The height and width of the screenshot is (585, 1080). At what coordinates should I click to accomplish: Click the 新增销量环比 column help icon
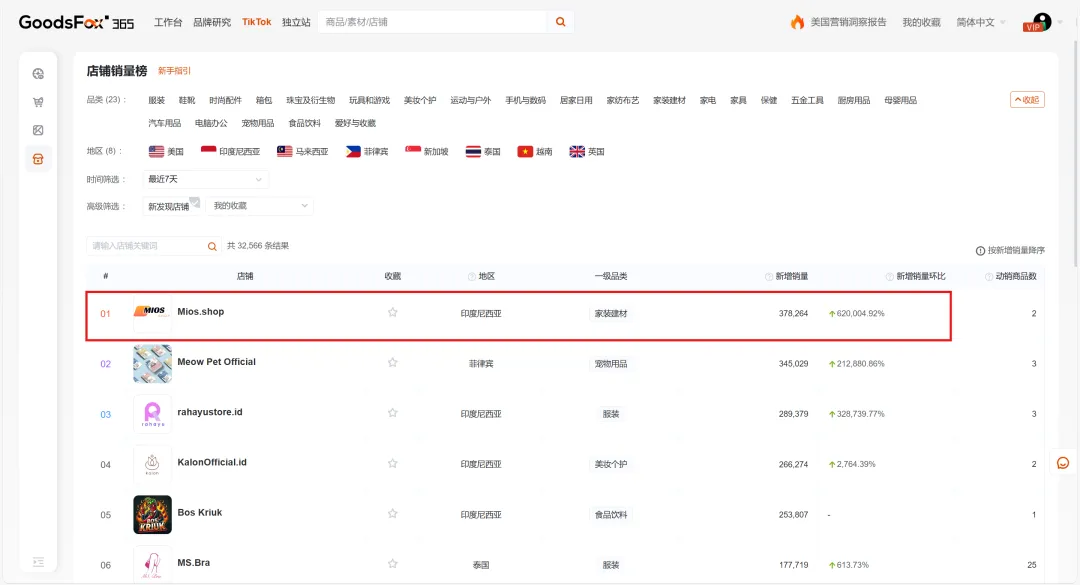pos(889,276)
